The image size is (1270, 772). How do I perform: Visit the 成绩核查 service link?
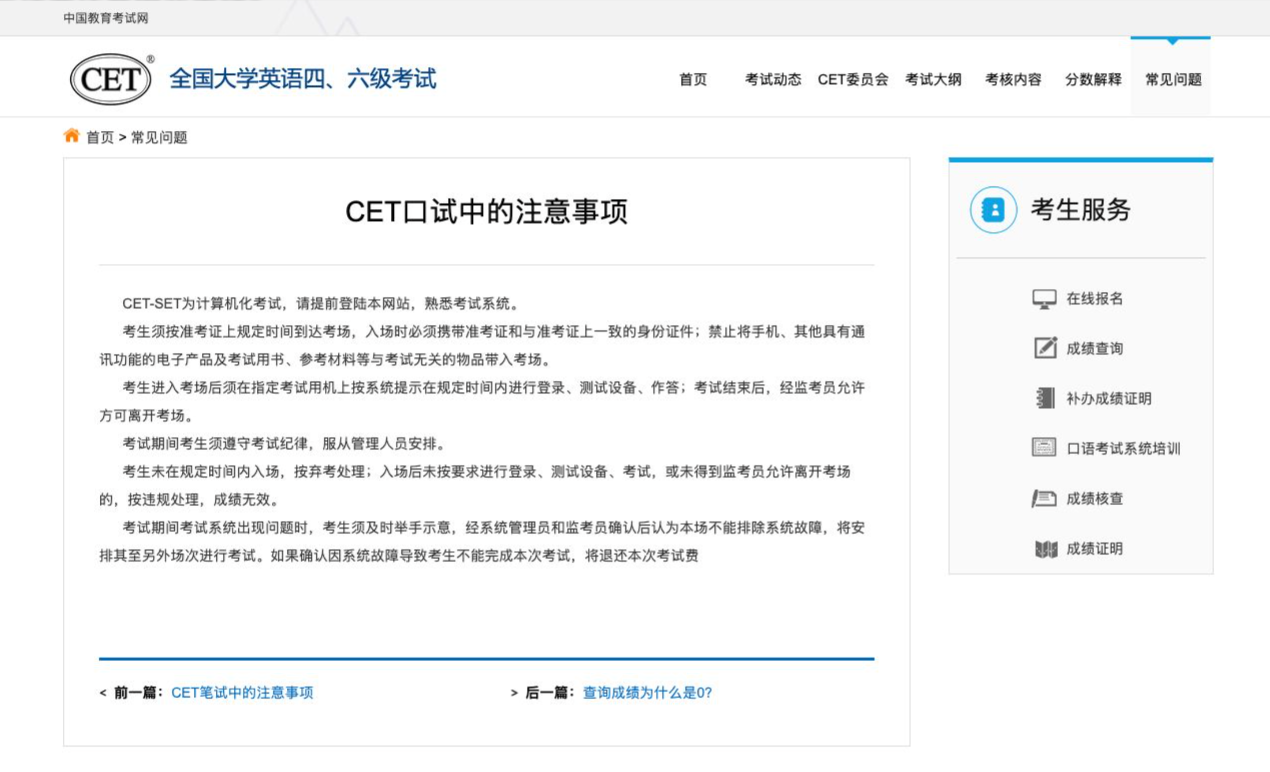coord(1094,499)
